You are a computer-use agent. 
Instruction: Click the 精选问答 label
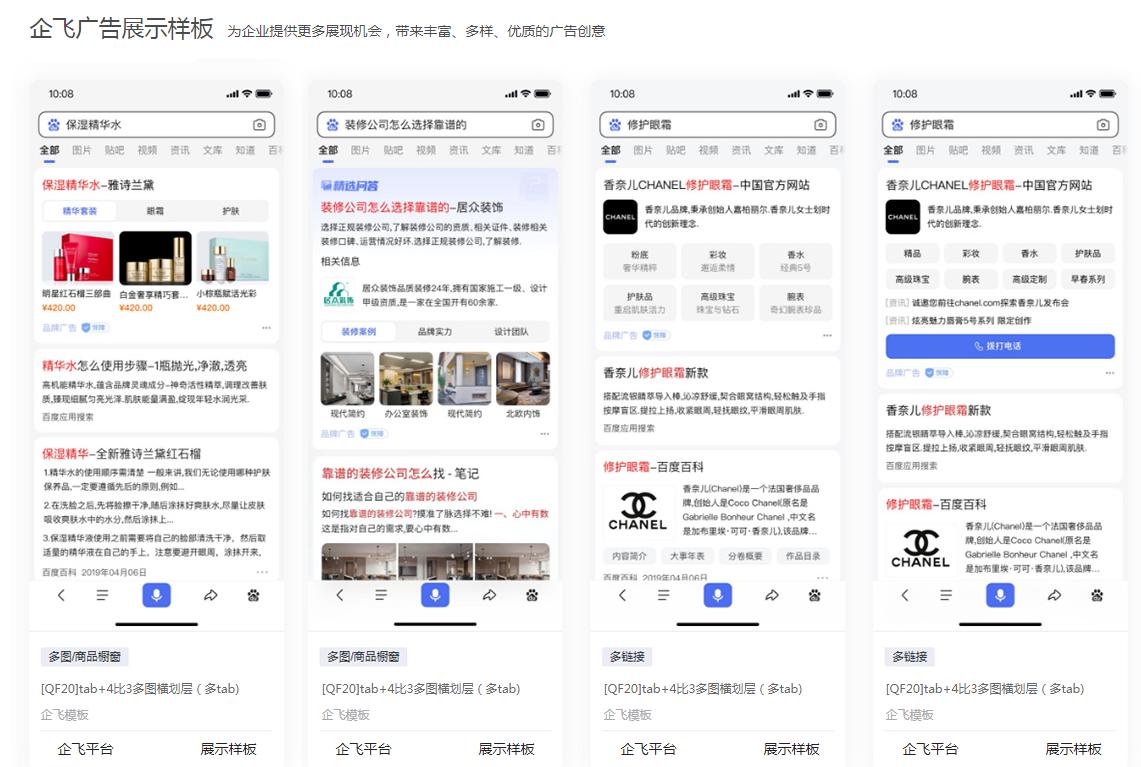pos(350,186)
